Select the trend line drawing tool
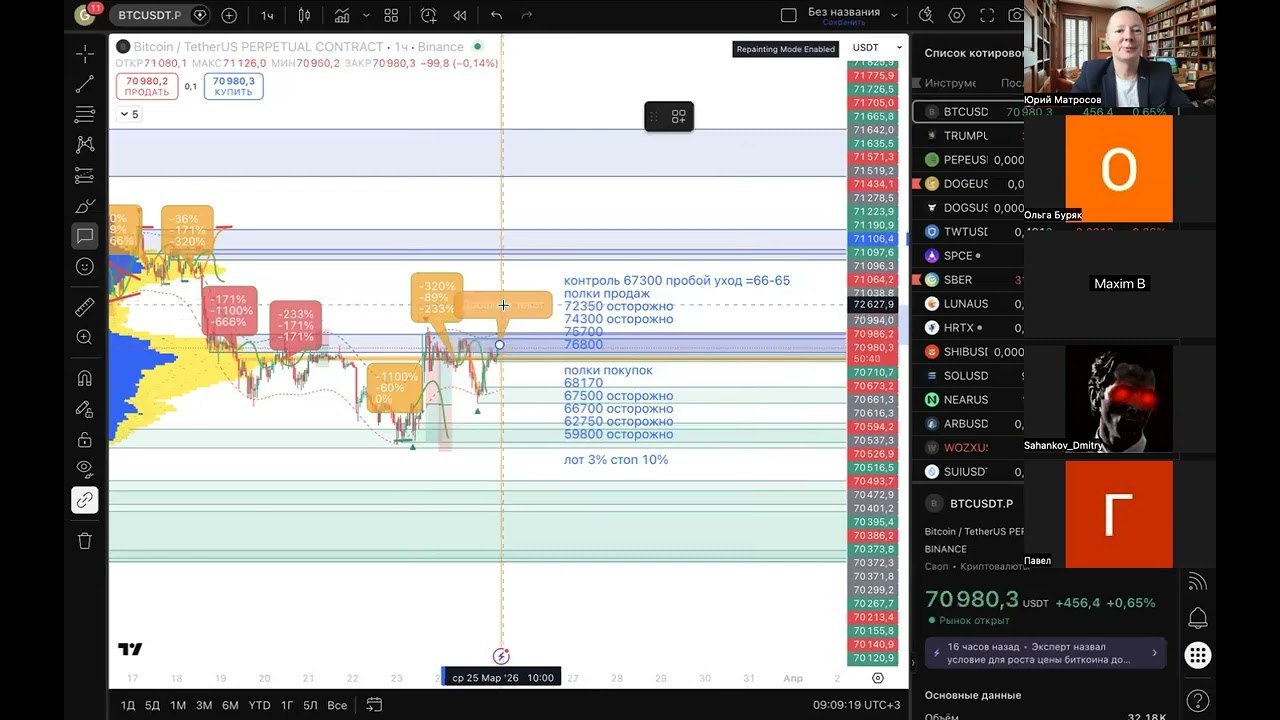 point(85,85)
